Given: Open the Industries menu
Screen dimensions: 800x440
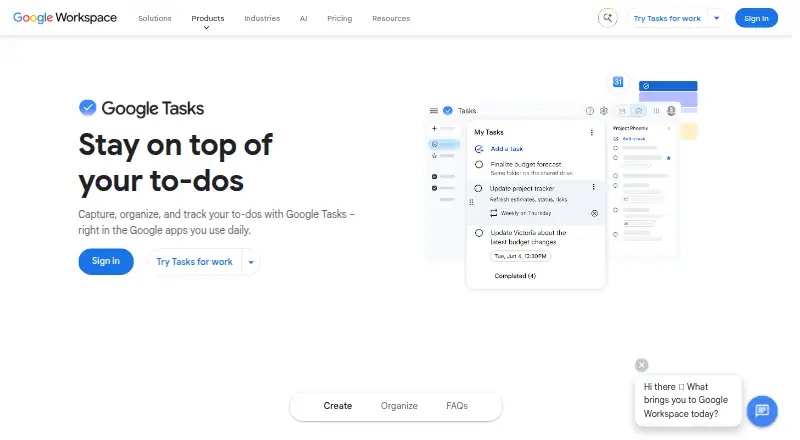Looking at the screenshot, I should [262, 18].
